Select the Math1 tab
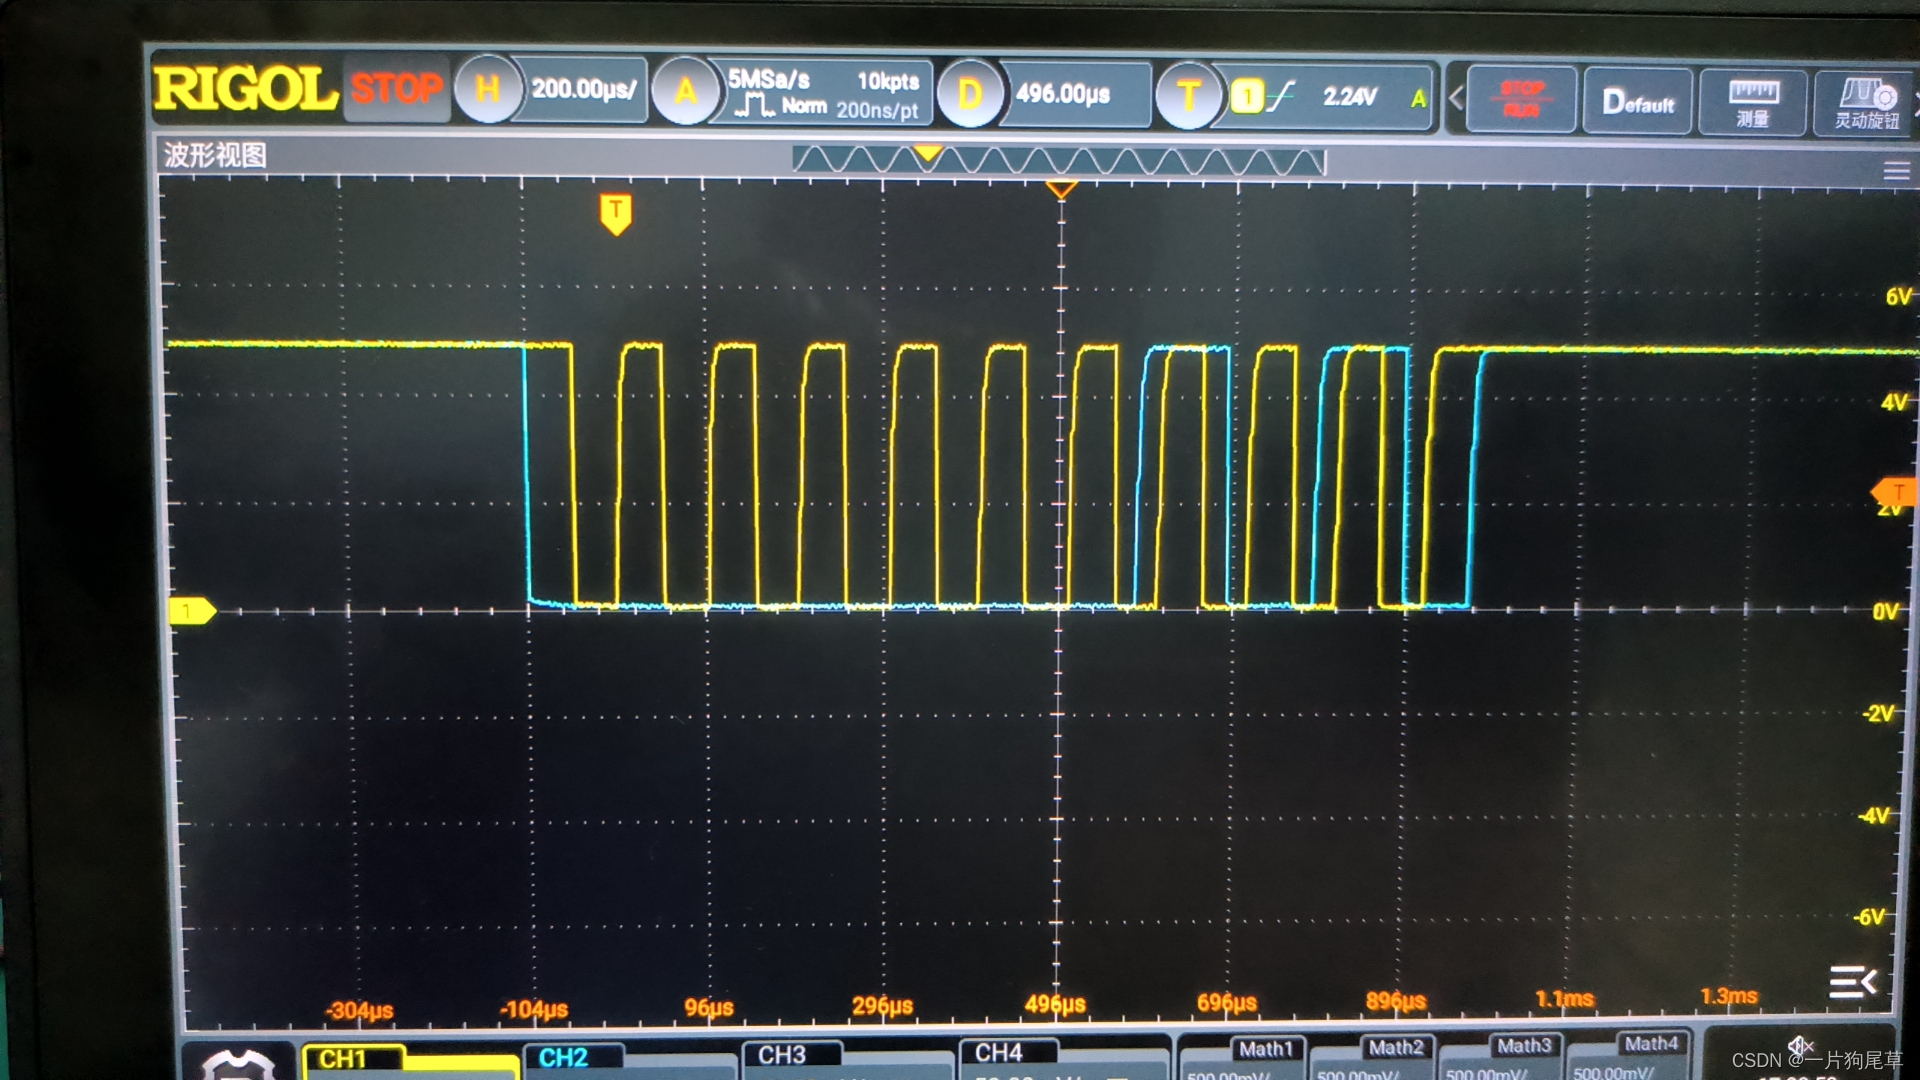The width and height of the screenshot is (1920, 1080). click(x=1265, y=1049)
